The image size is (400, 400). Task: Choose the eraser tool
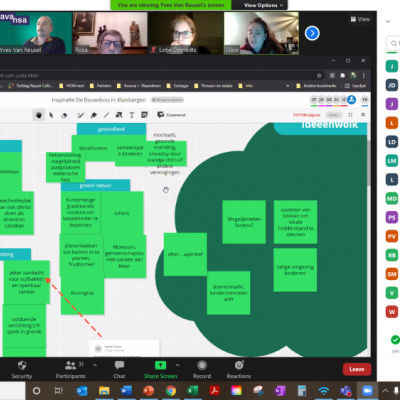tap(64, 115)
